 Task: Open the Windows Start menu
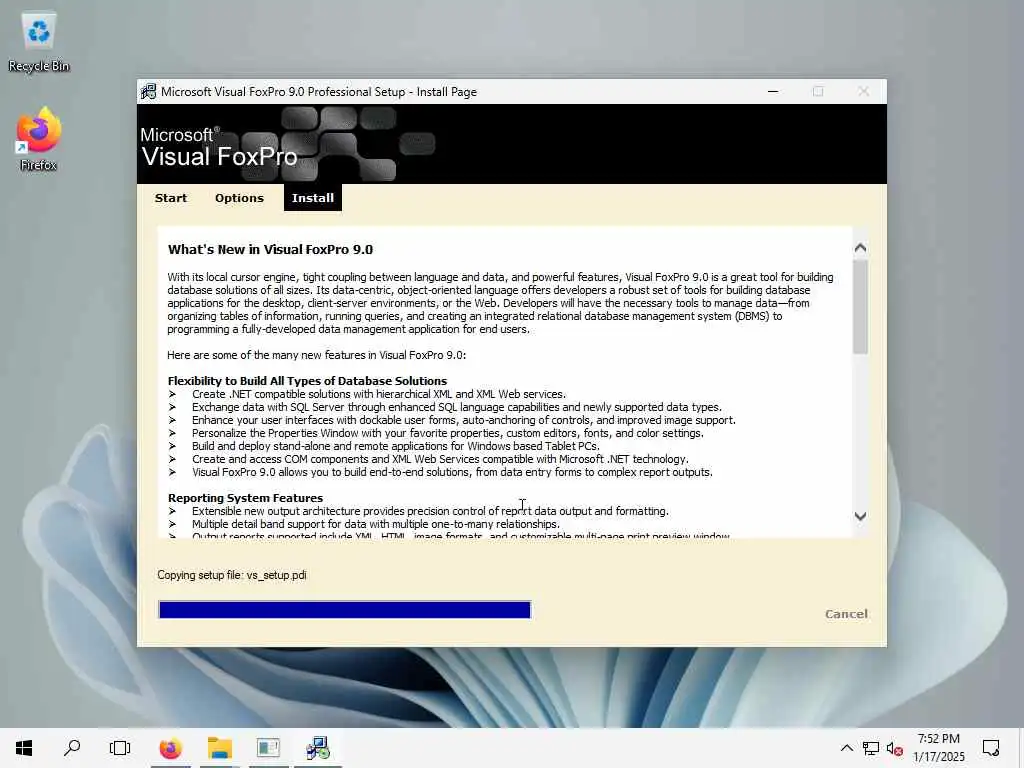pyautogui.click(x=24, y=748)
